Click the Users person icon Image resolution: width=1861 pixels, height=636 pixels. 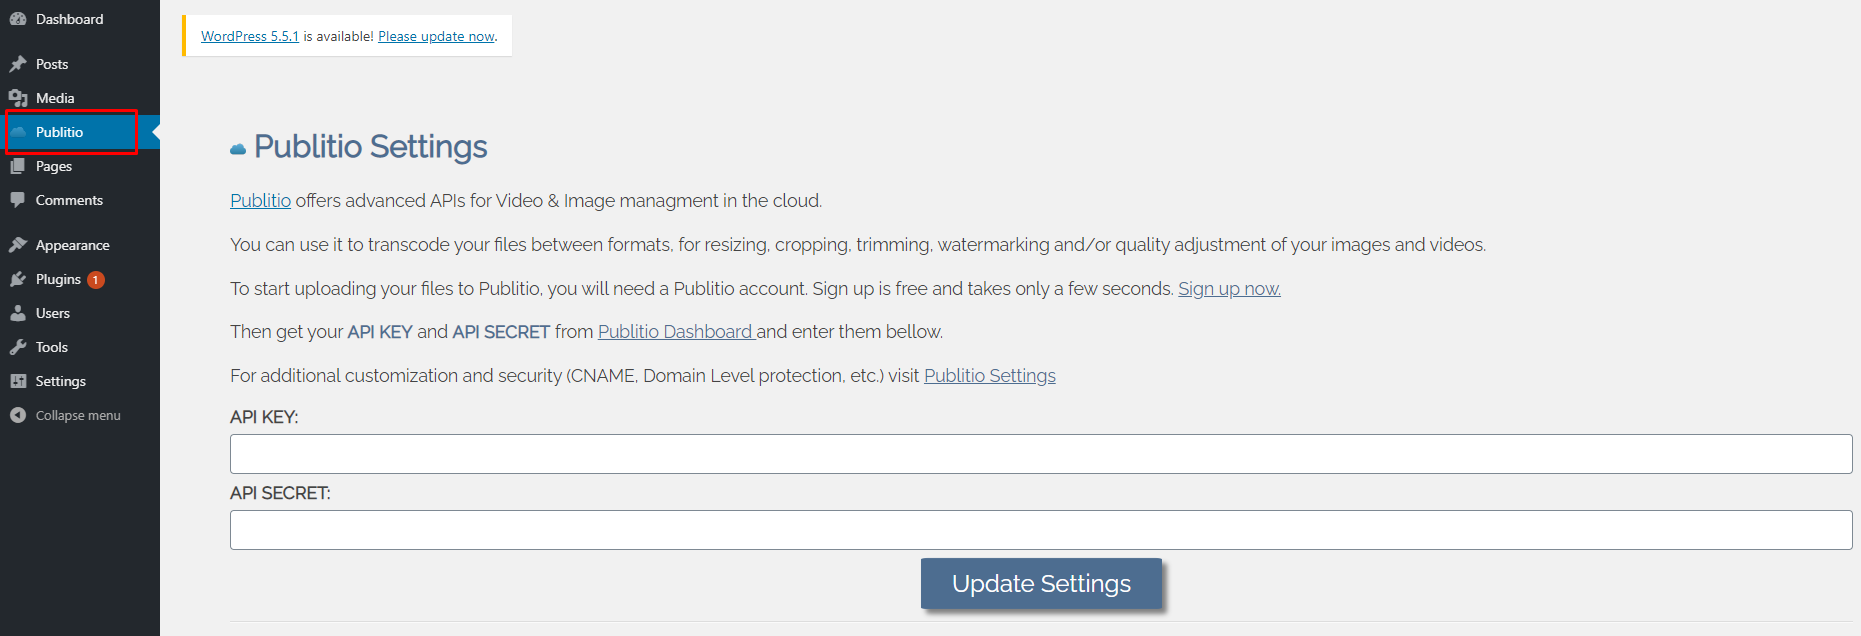[18, 313]
